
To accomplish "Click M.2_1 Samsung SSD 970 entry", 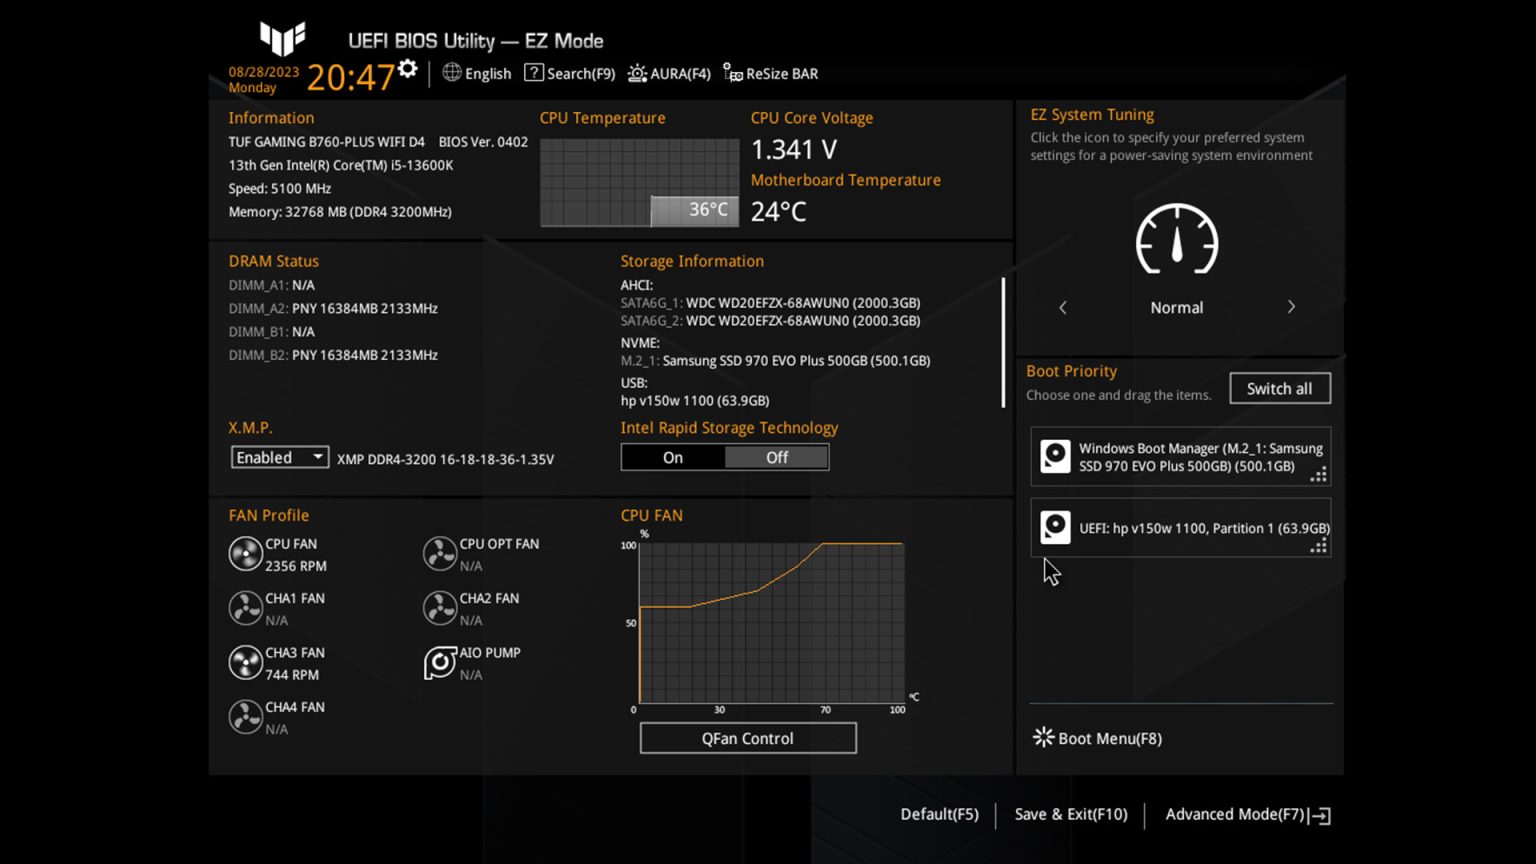I will [775, 360].
